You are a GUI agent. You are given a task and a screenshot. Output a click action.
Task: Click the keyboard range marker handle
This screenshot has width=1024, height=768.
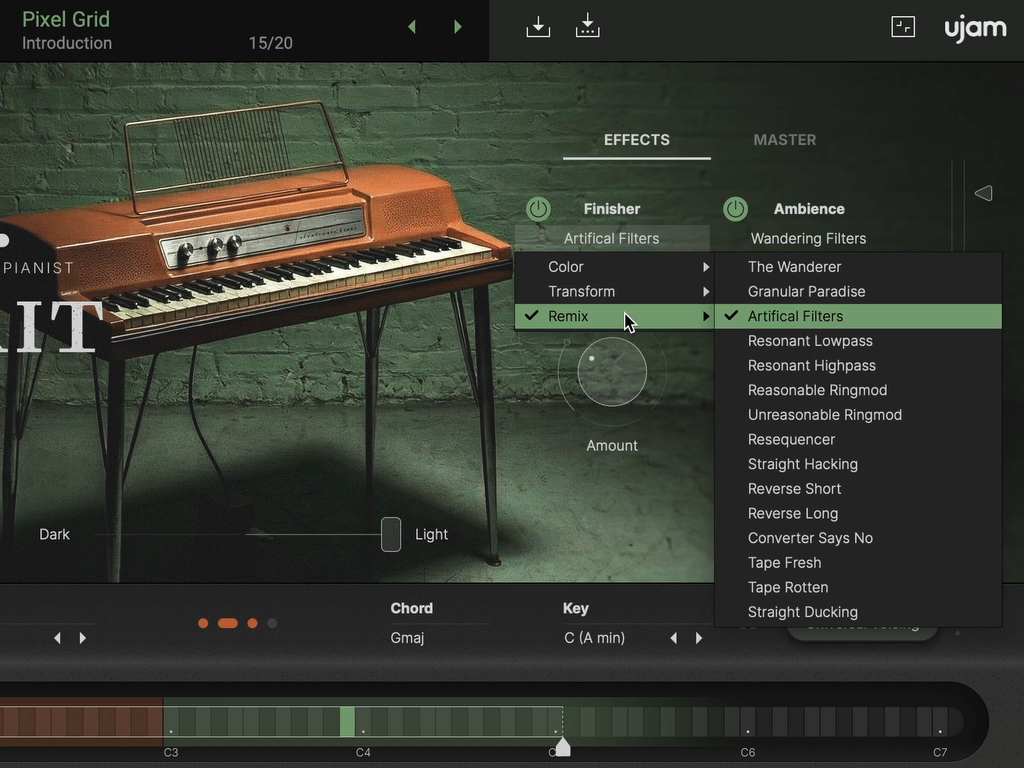(563, 746)
